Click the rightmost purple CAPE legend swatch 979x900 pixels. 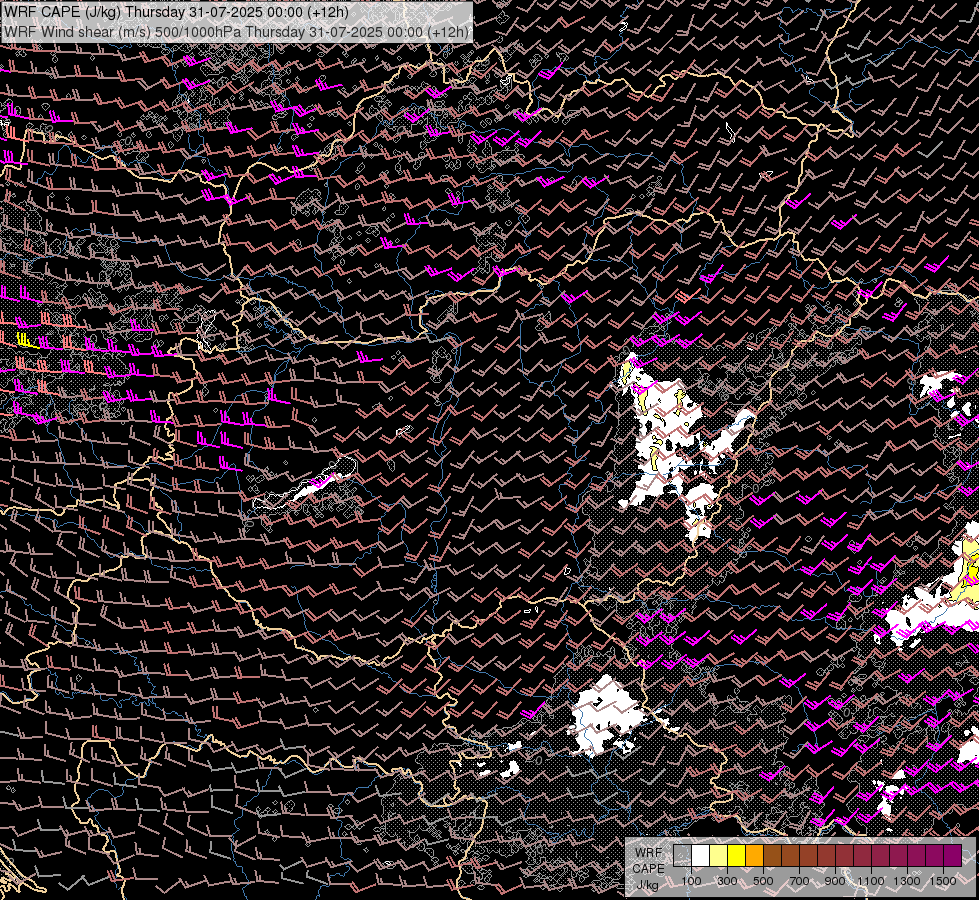pos(952,856)
